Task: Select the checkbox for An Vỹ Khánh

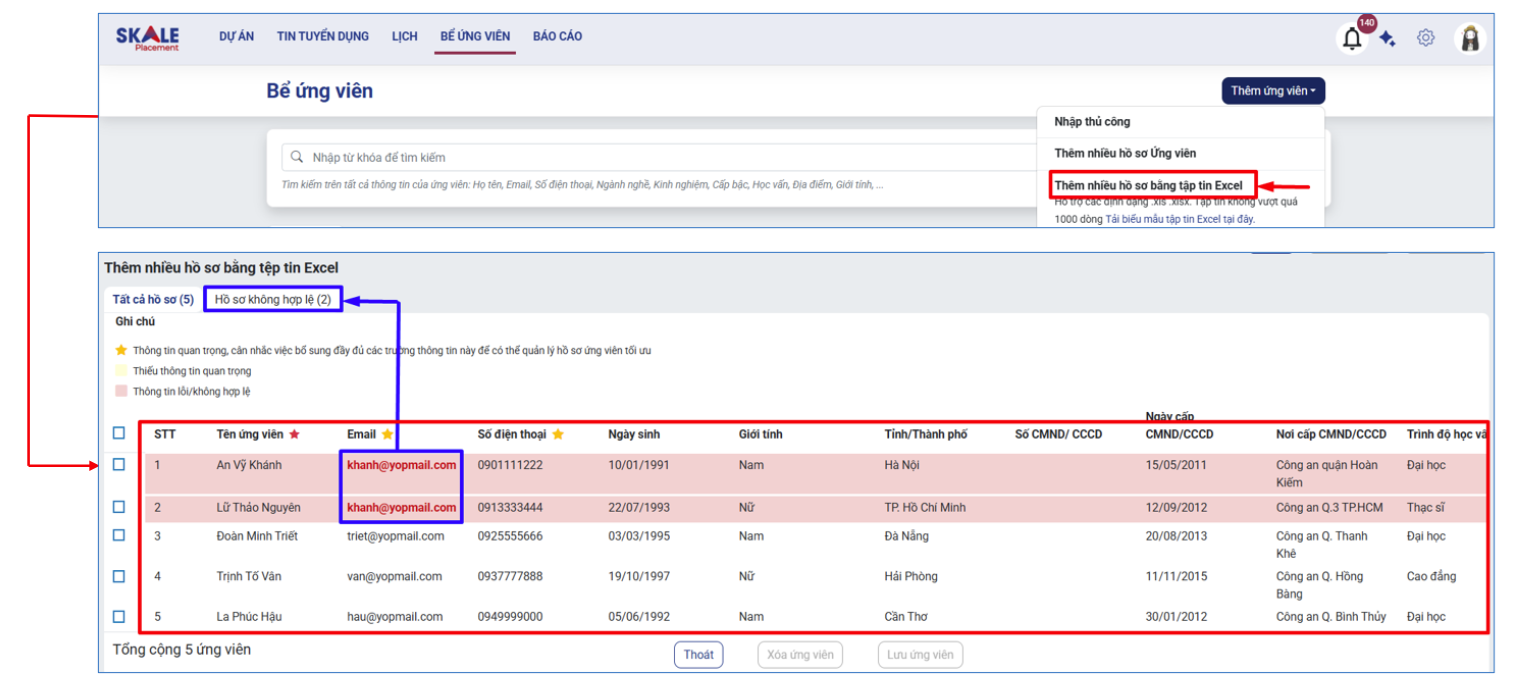Action: [x=119, y=464]
